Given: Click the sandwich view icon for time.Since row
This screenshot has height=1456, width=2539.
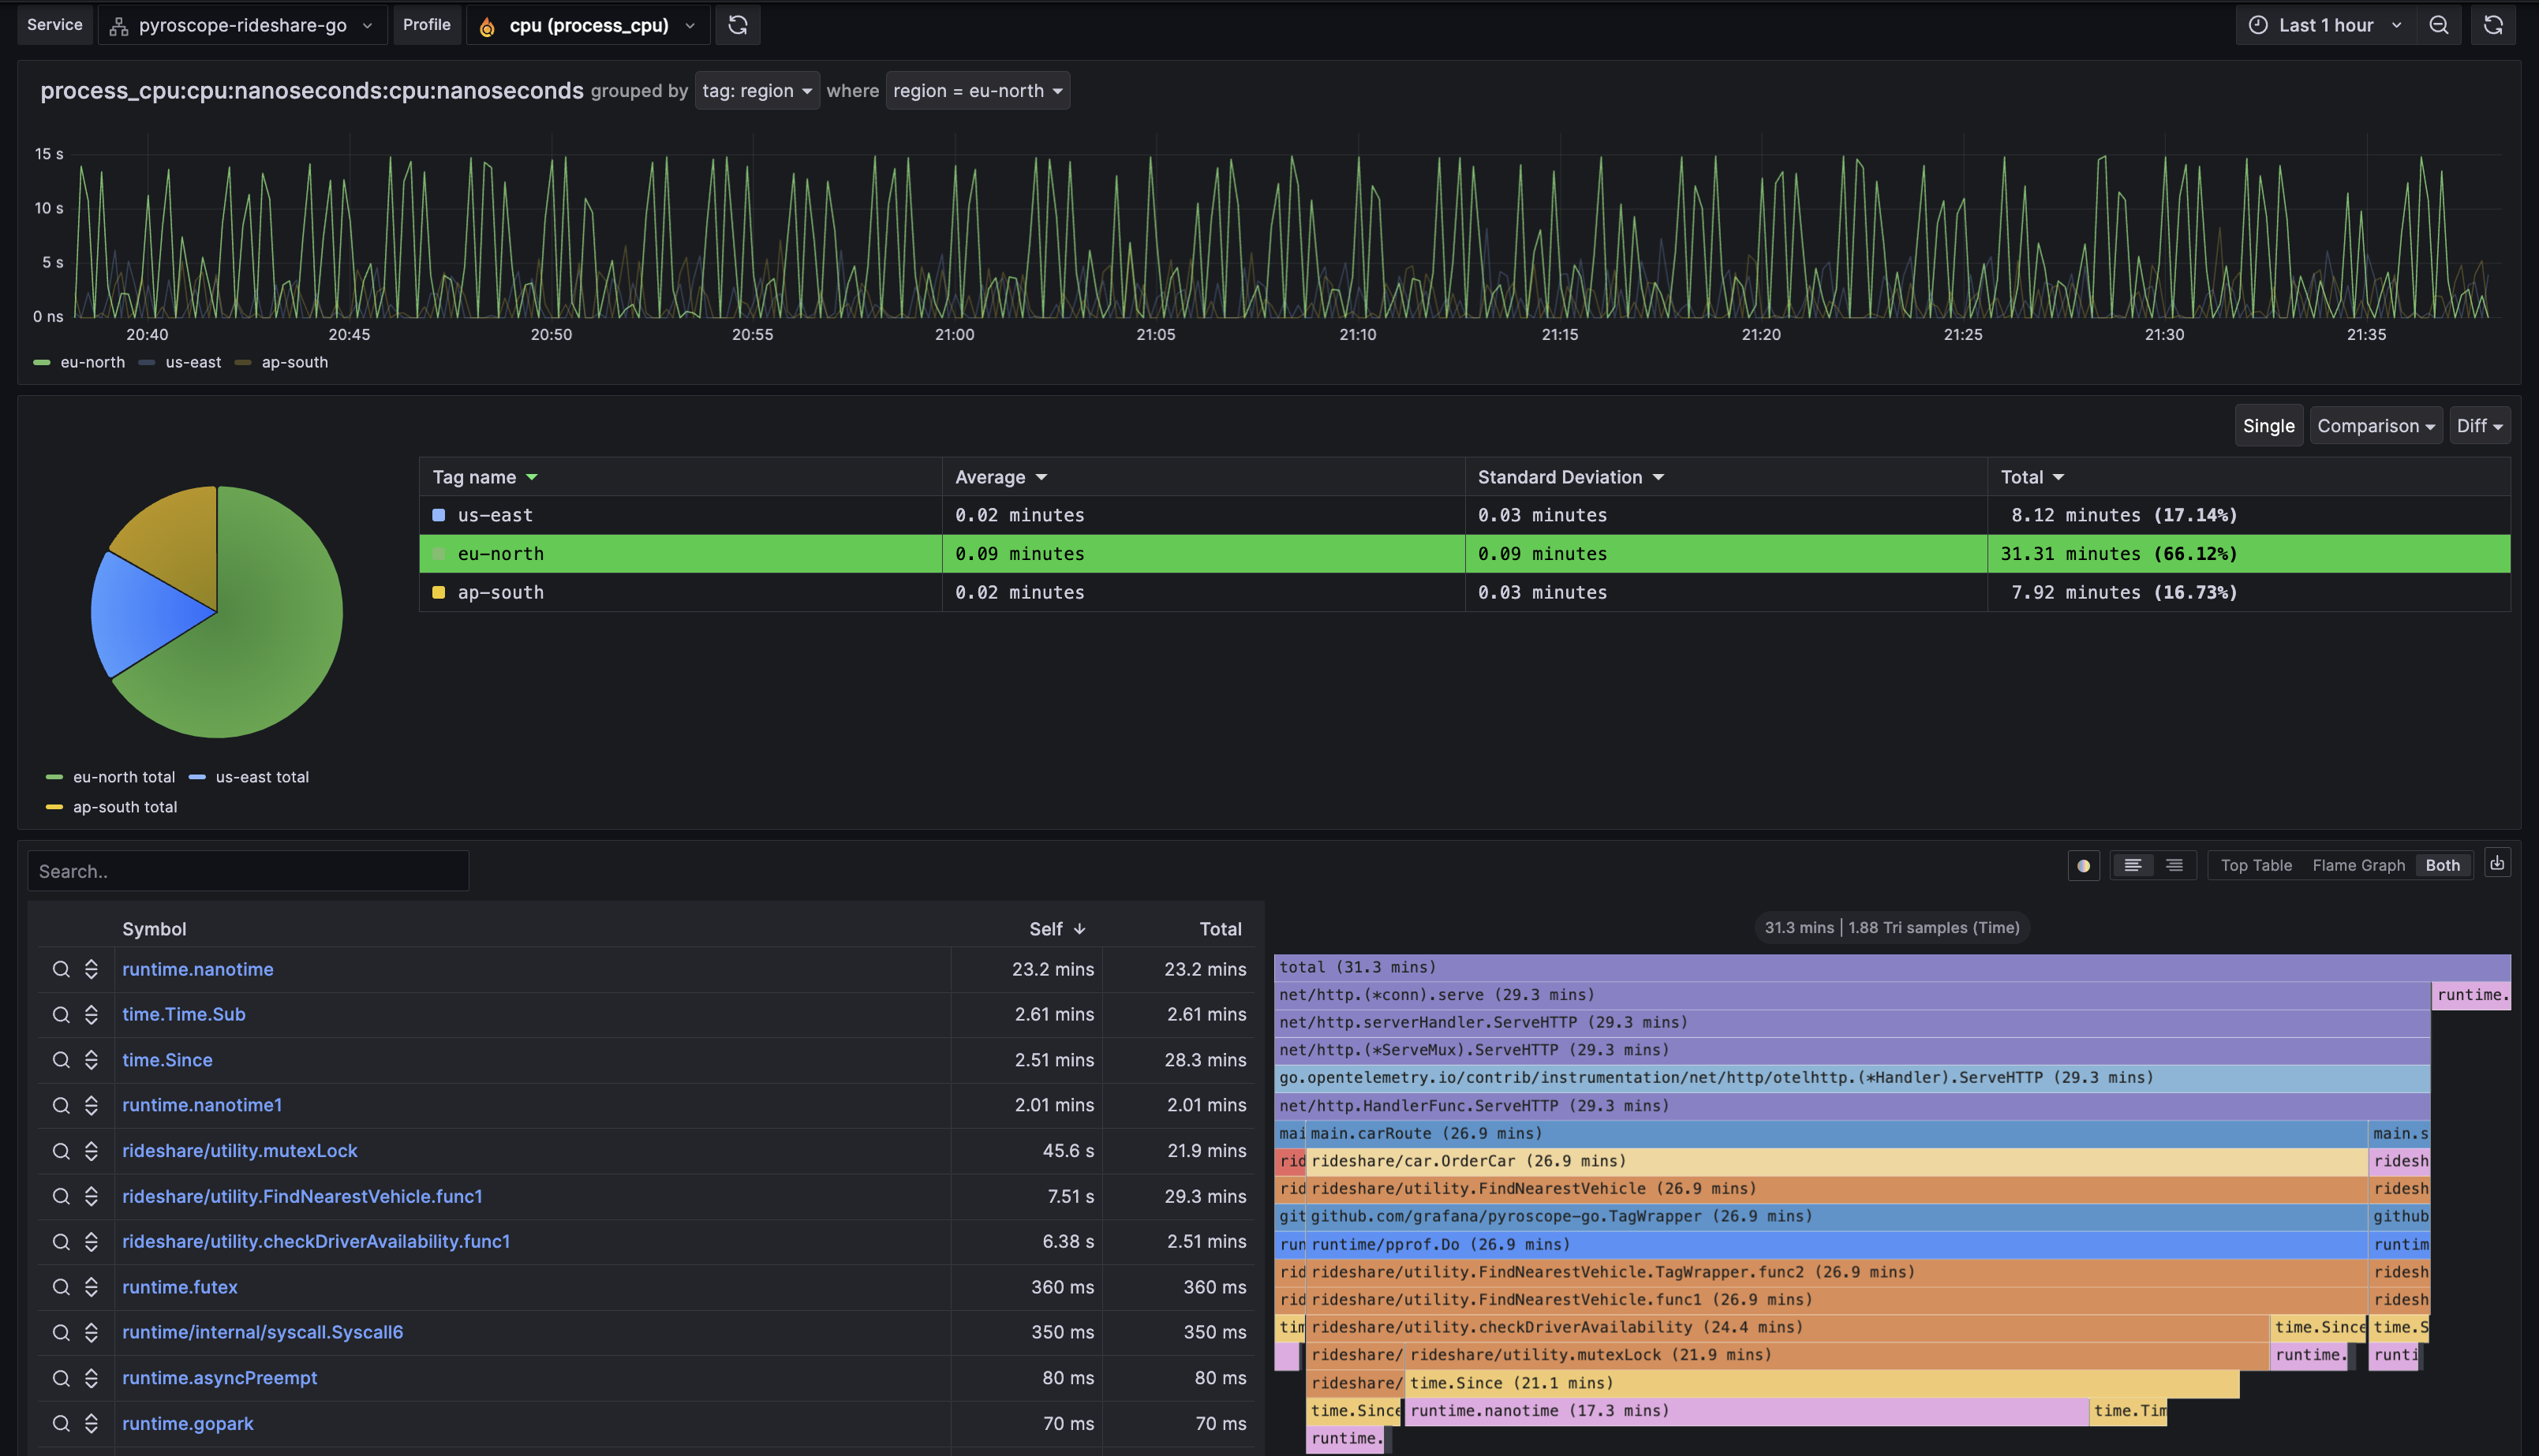Looking at the screenshot, I should [x=91, y=1060].
